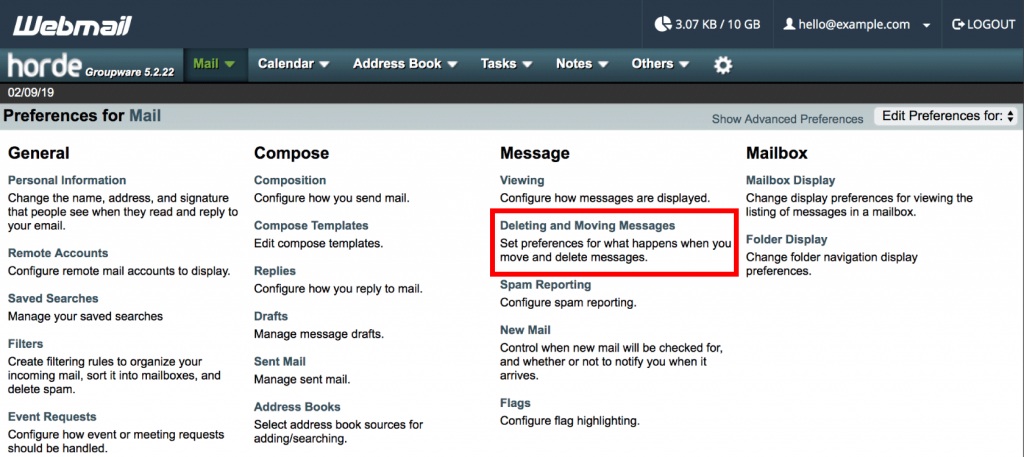
Task: Expand the Tasks menu
Action: [x=505, y=64]
